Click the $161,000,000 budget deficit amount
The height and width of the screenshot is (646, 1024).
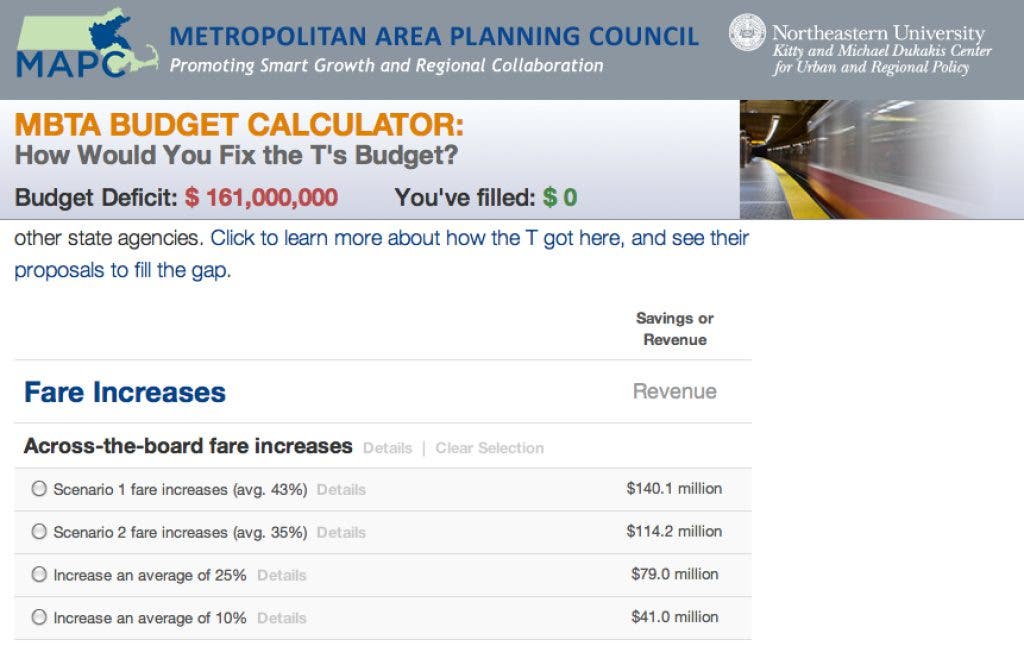point(261,197)
